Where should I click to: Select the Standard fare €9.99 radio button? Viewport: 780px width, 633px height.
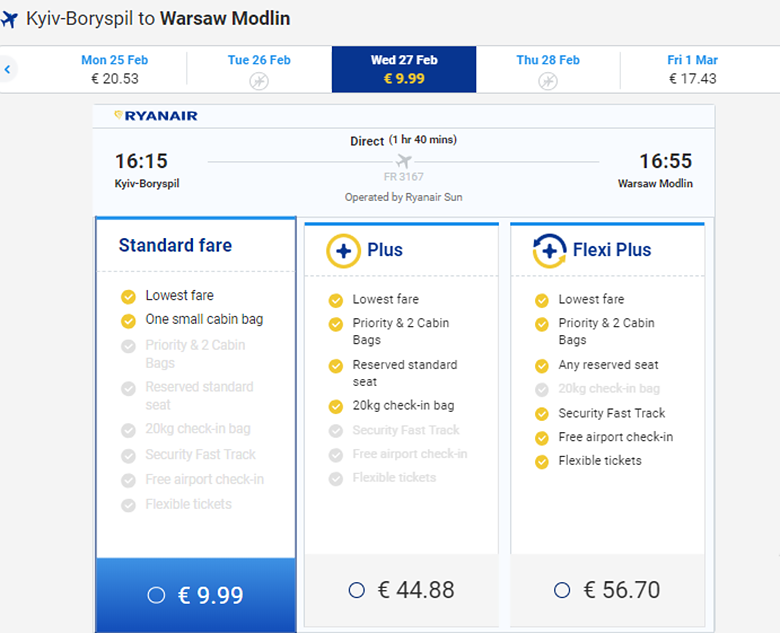pyautogui.click(x=156, y=595)
